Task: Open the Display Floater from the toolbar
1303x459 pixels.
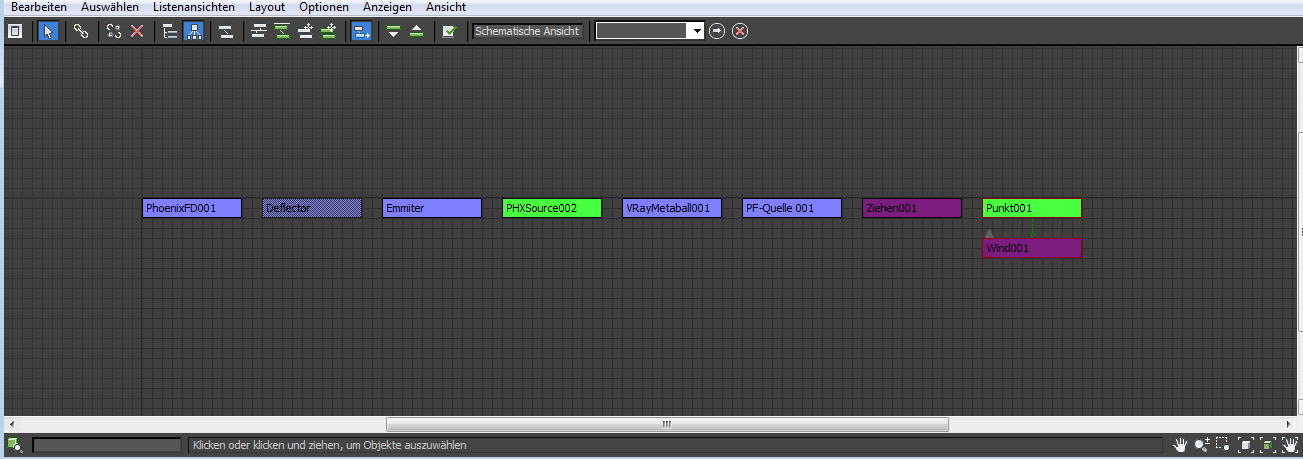Action: click(15, 31)
